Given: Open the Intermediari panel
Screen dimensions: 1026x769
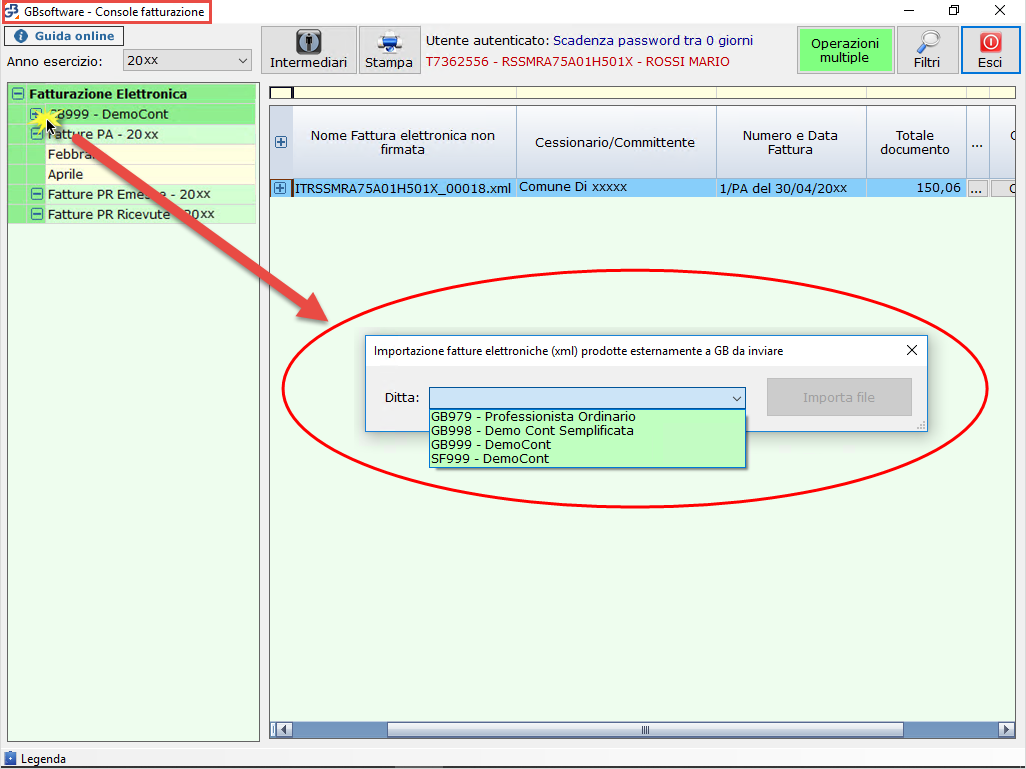Looking at the screenshot, I should coord(308,49).
